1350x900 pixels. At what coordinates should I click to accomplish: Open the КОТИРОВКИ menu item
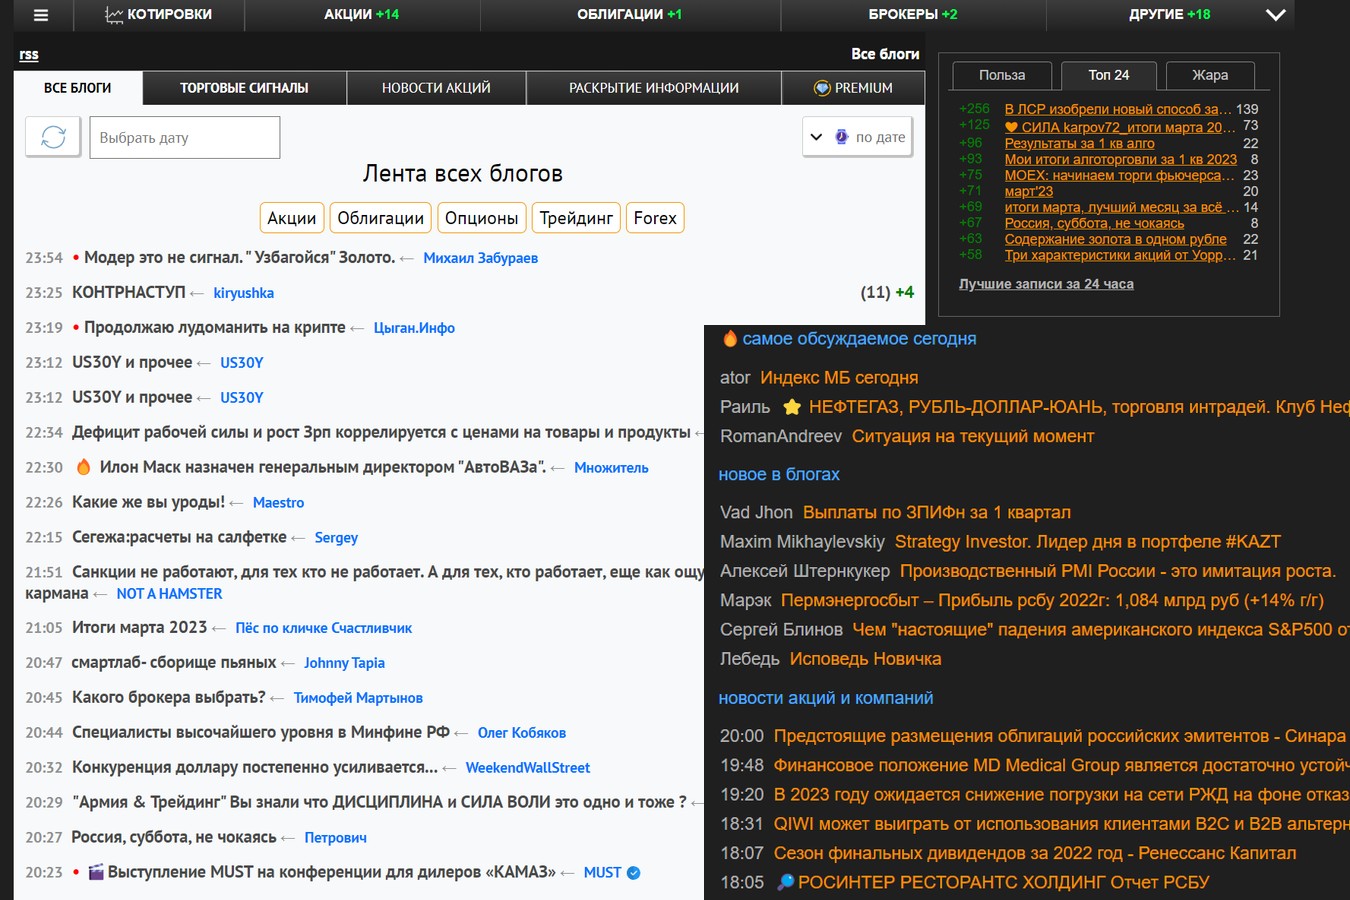point(158,15)
